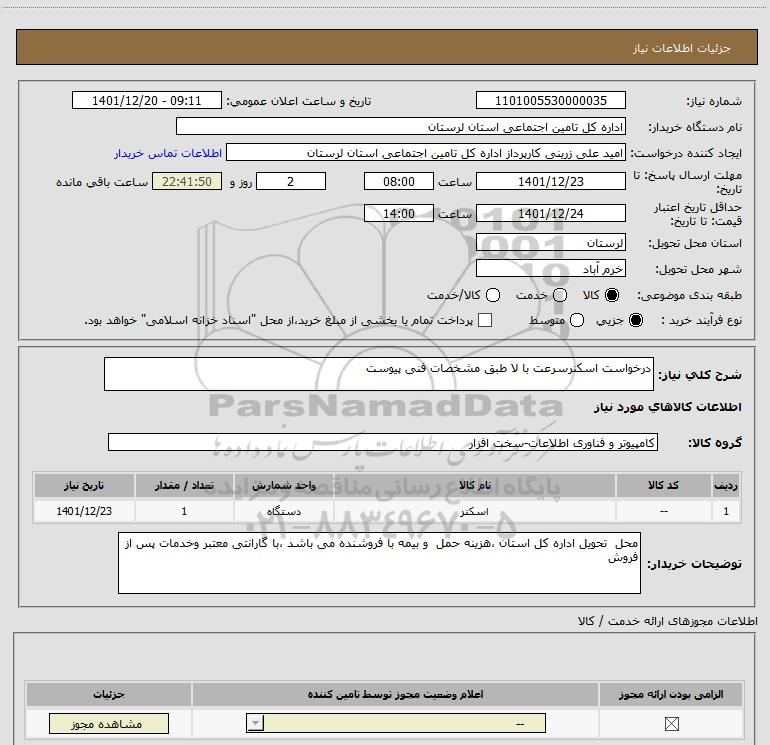Click the تاریخ نیاز column header

coord(84,485)
